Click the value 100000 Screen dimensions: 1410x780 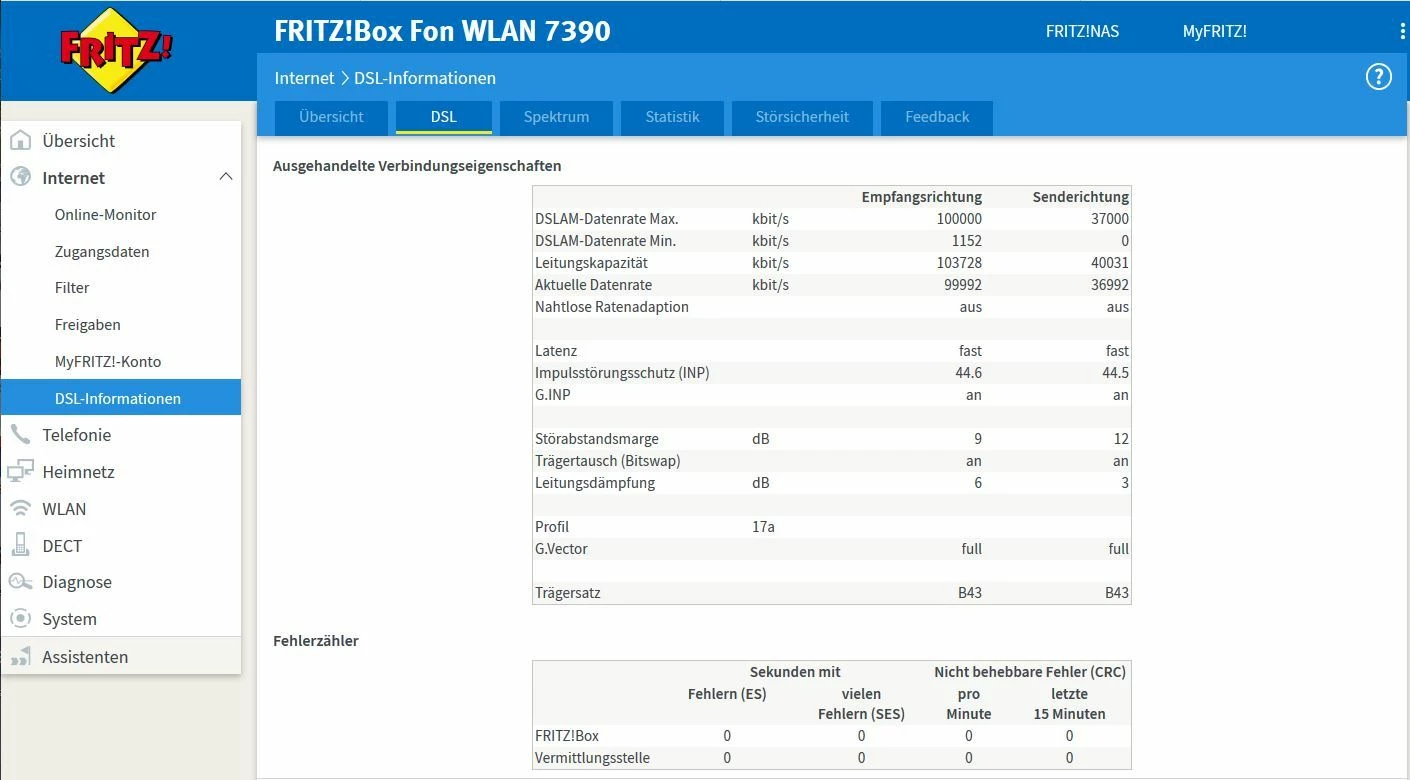959,219
